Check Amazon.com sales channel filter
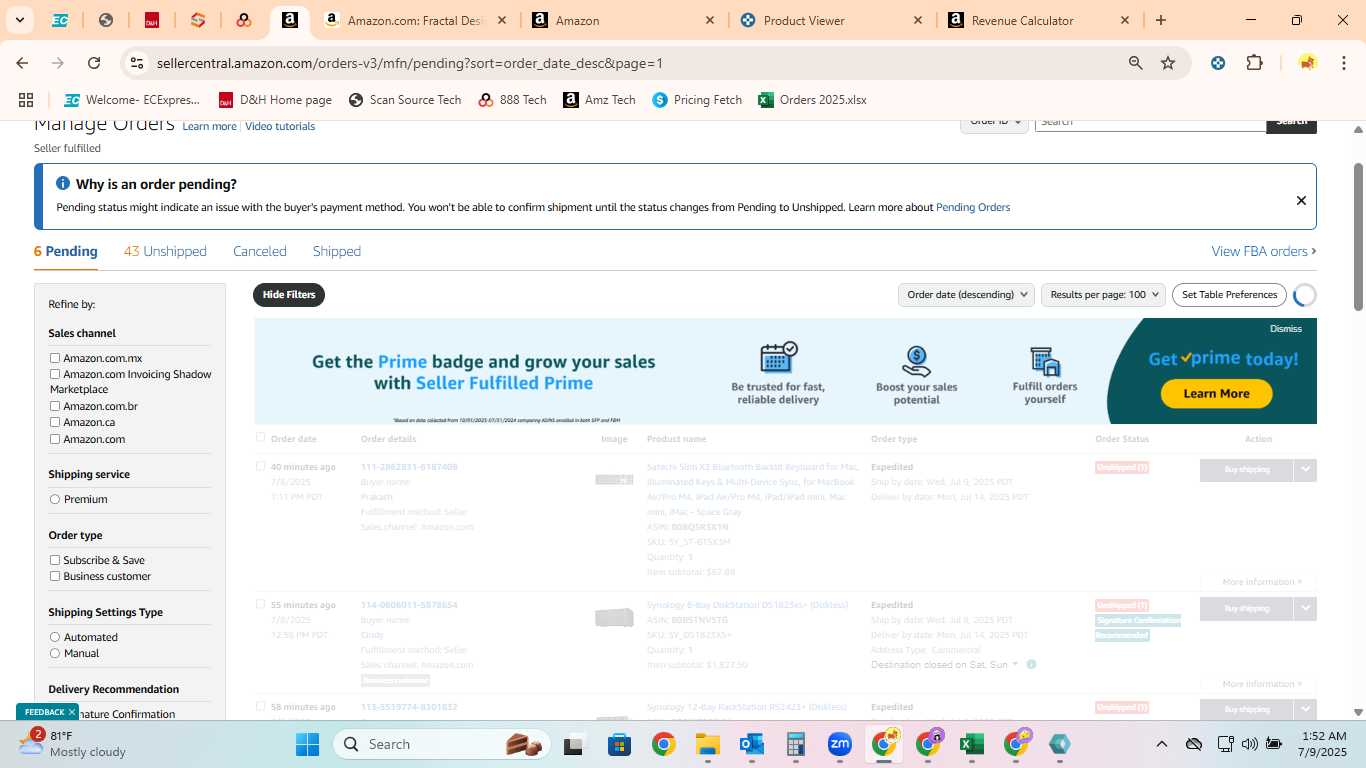 pyautogui.click(x=55, y=439)
